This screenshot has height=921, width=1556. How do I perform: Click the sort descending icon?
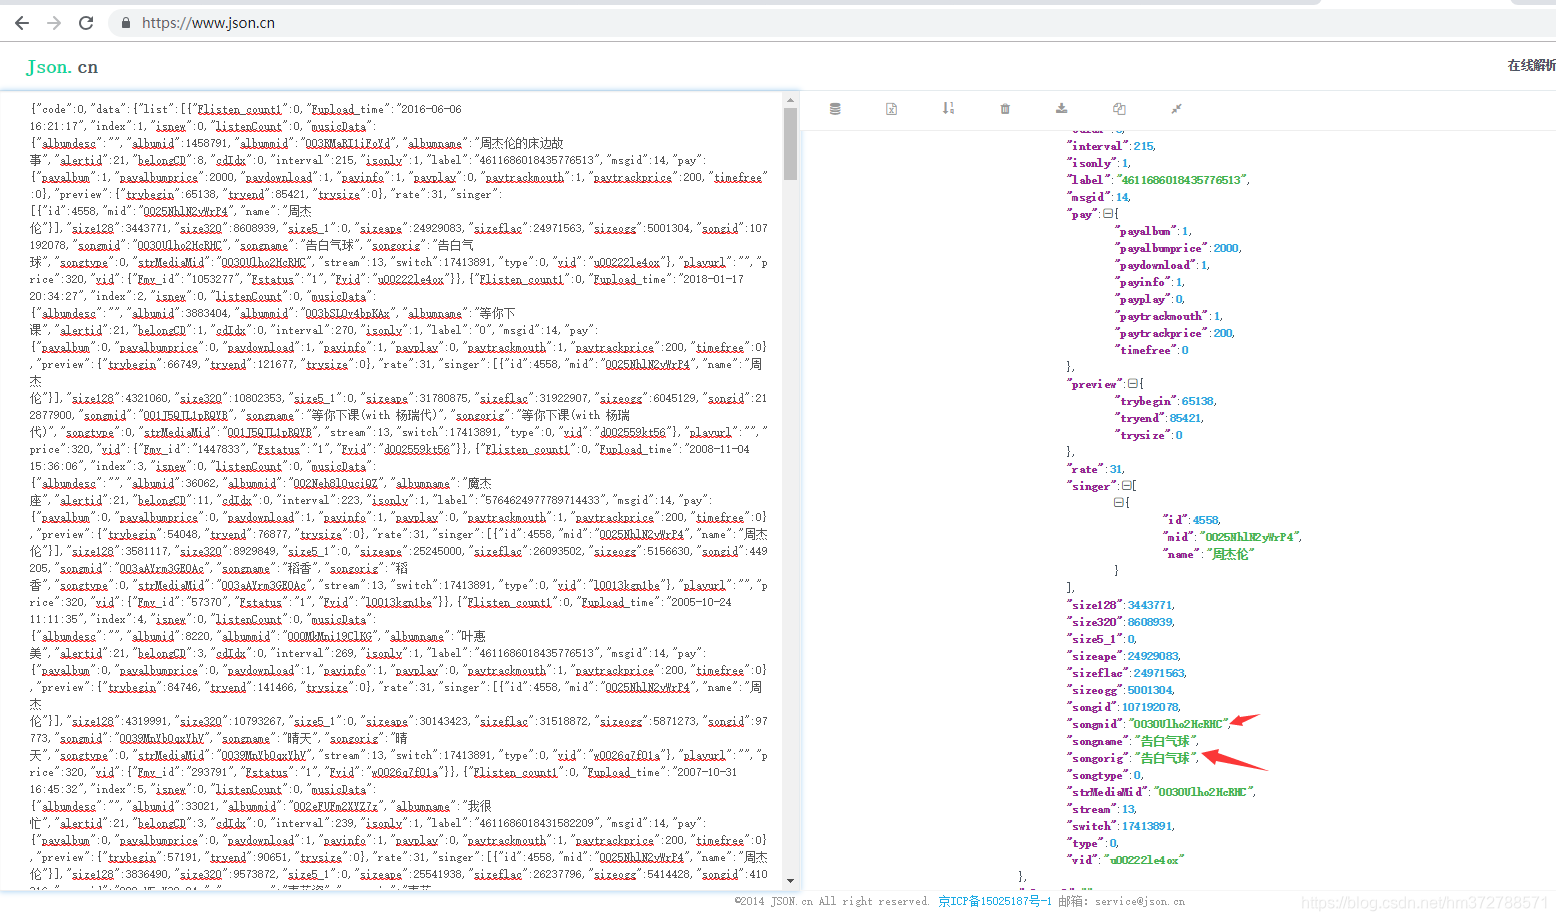[x=948, y=108]
